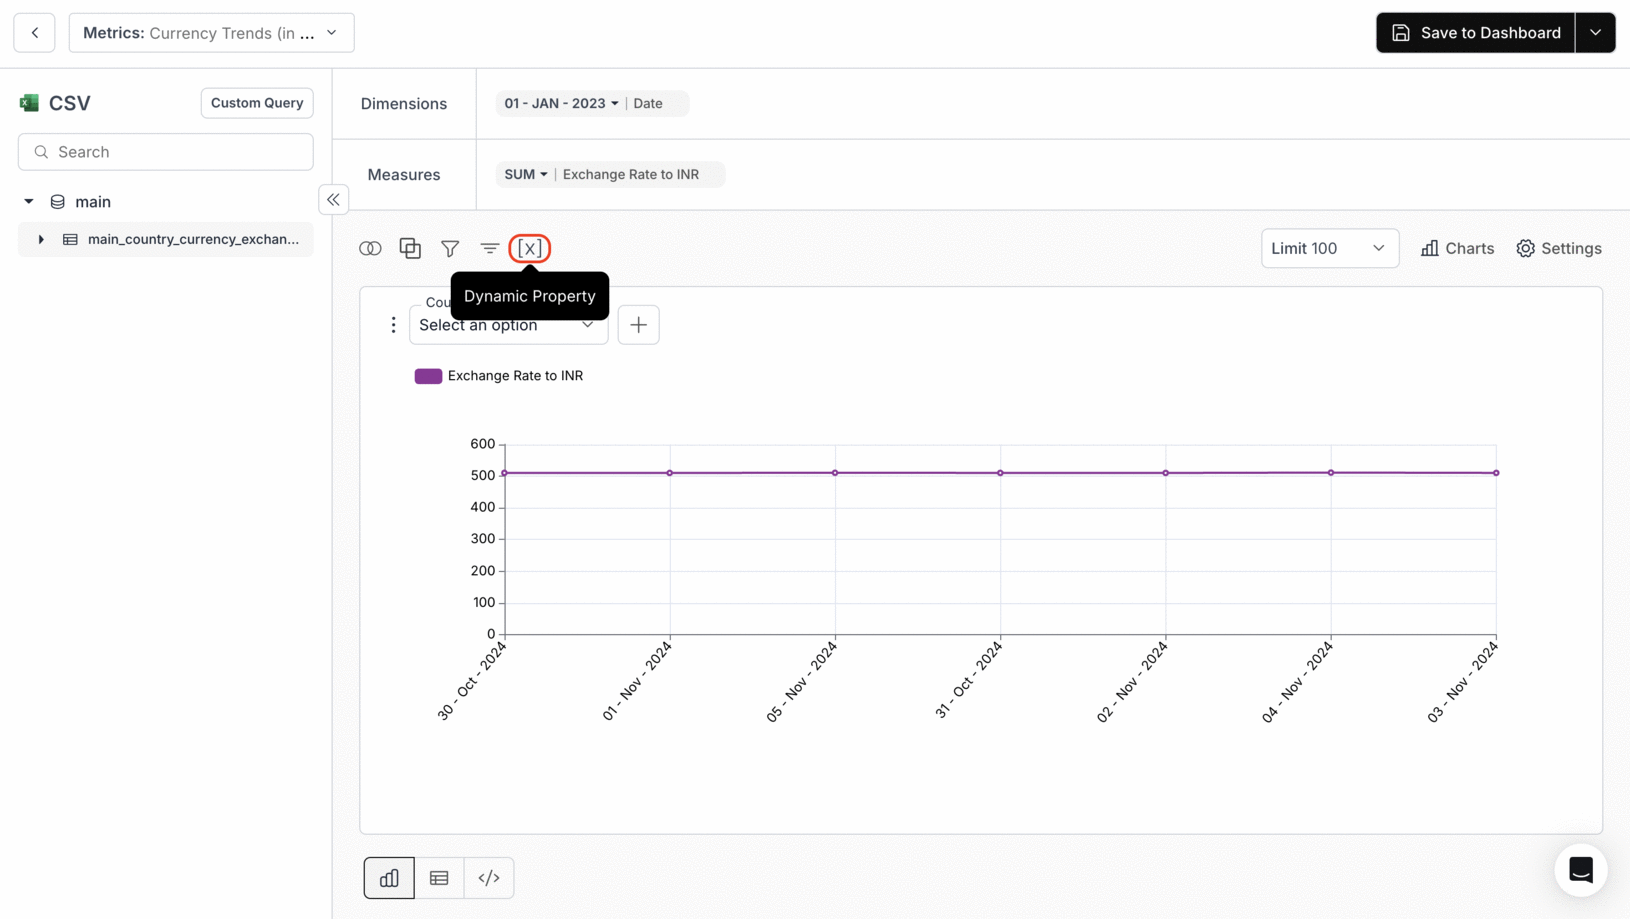
Task: Open the Limit 100 dropdown
Action: pos(1329,248)
